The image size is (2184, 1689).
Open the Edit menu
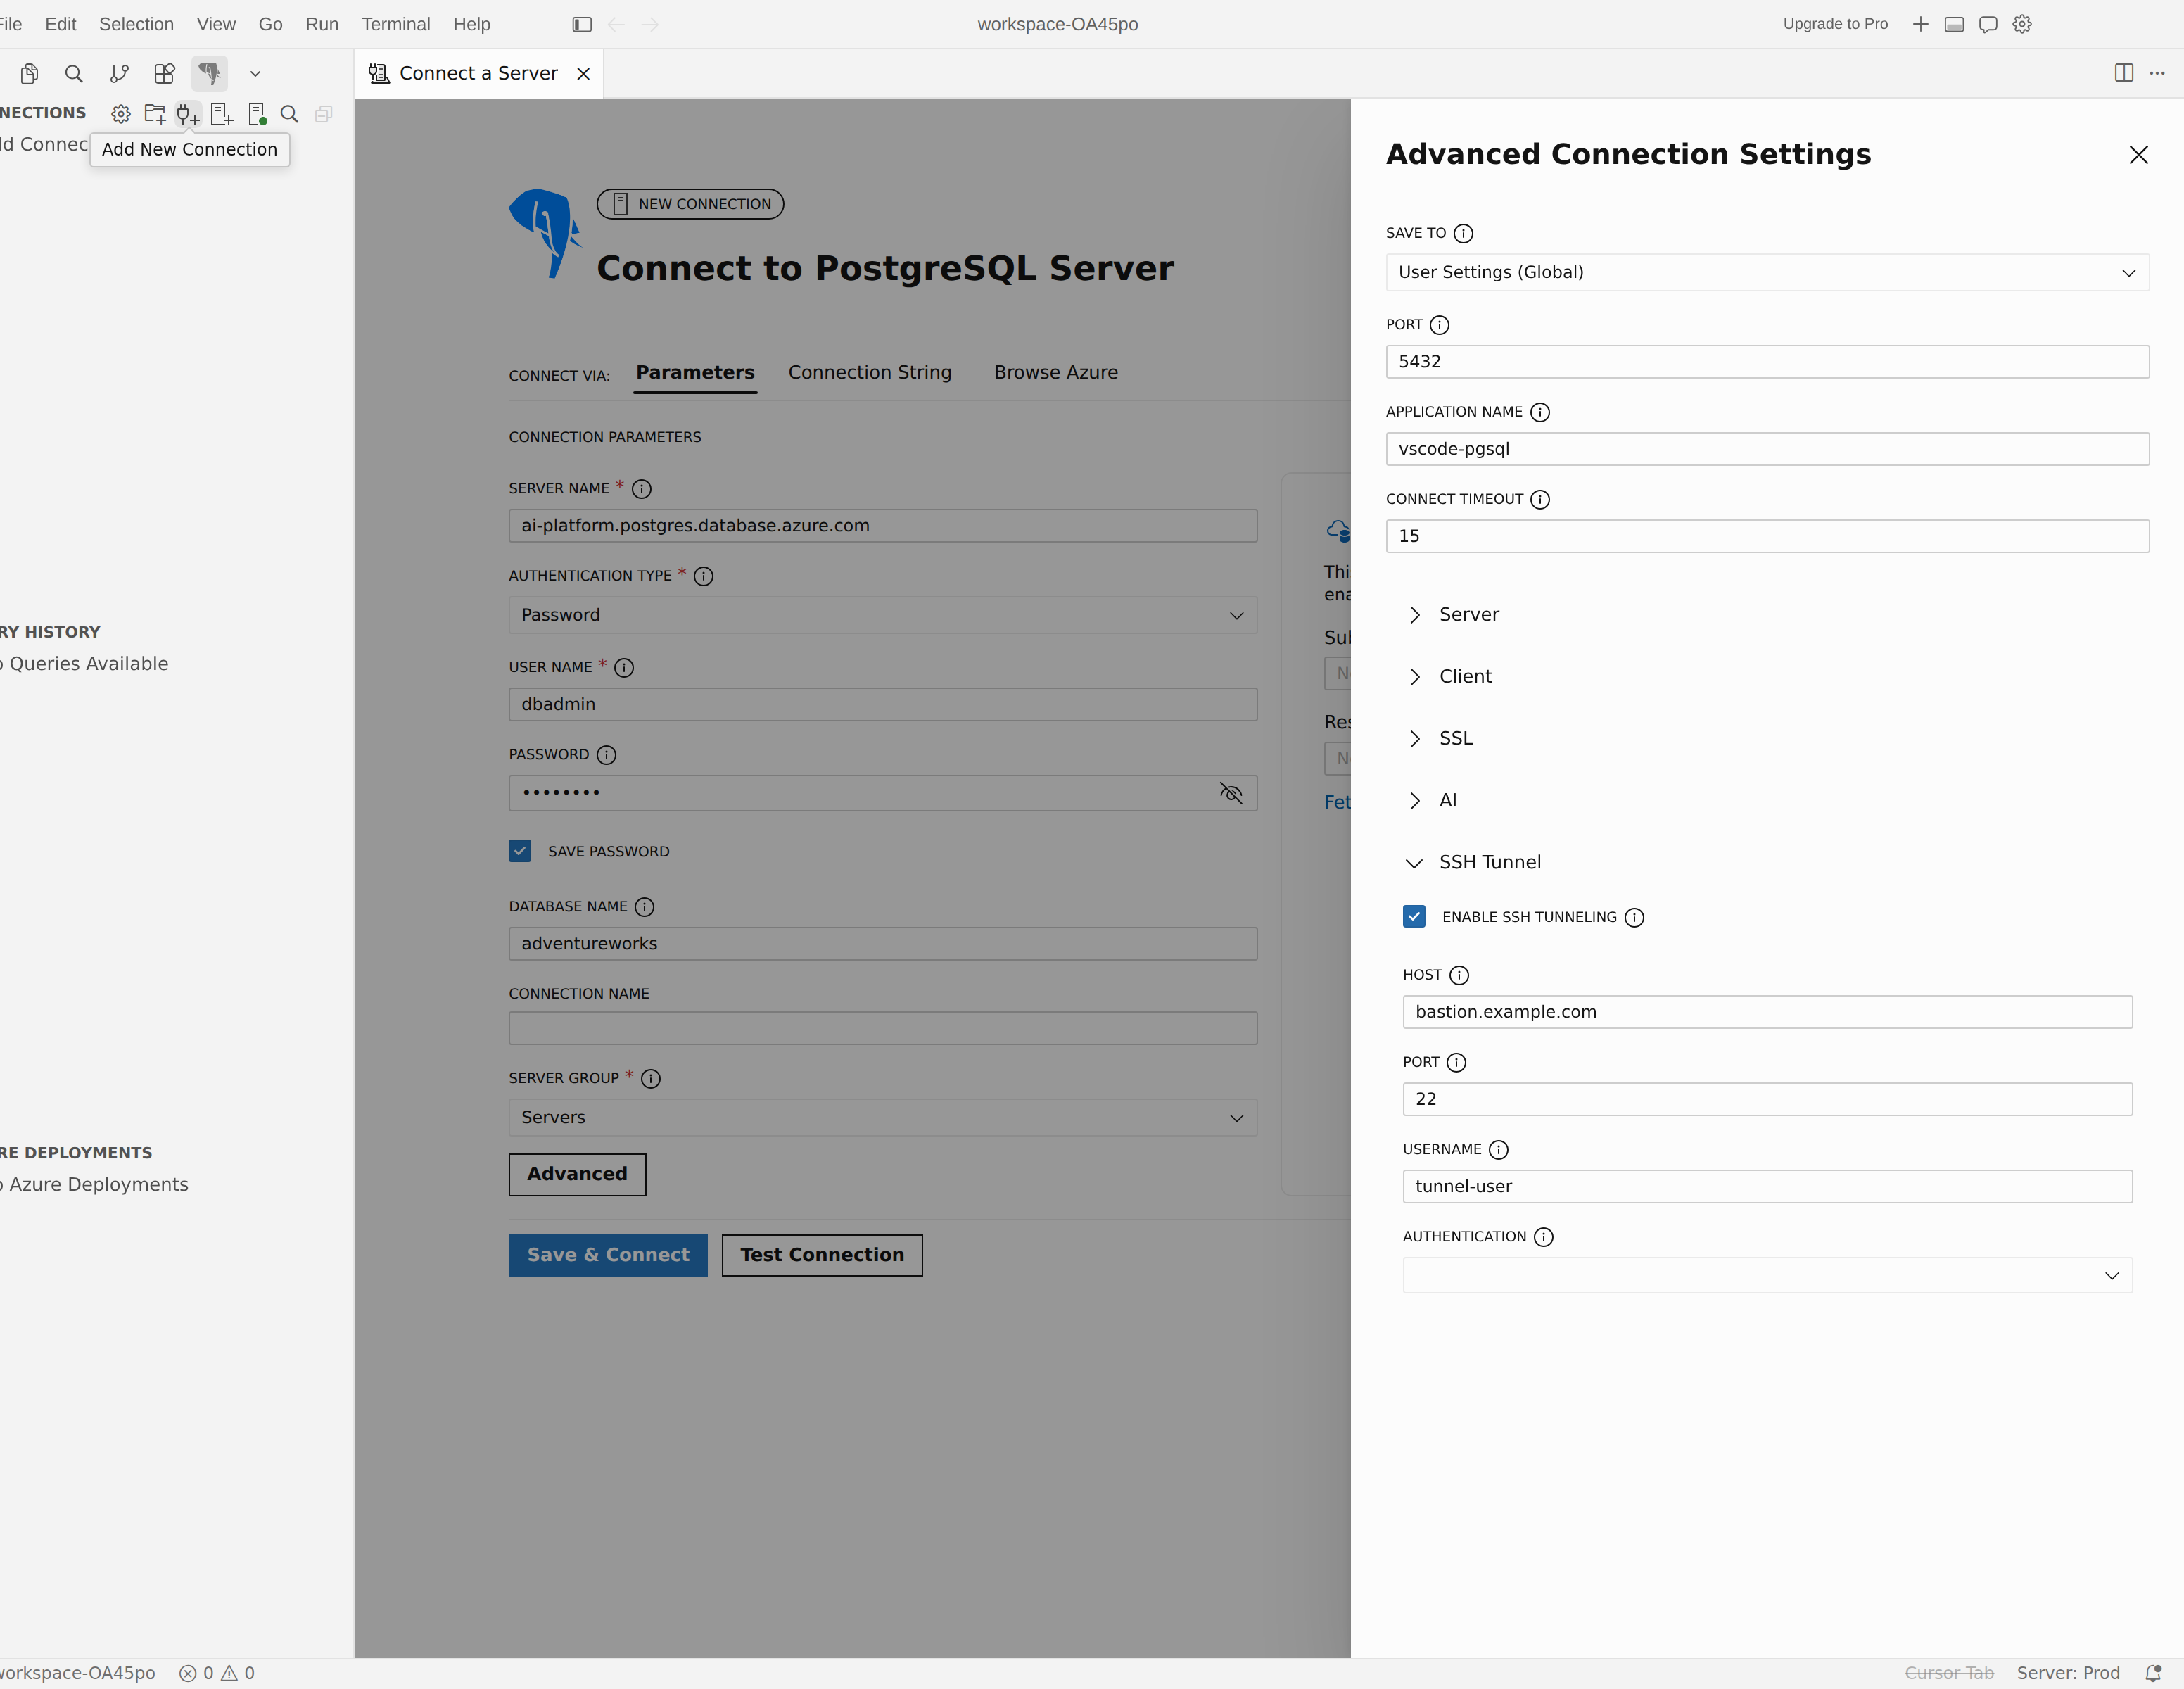60,24
